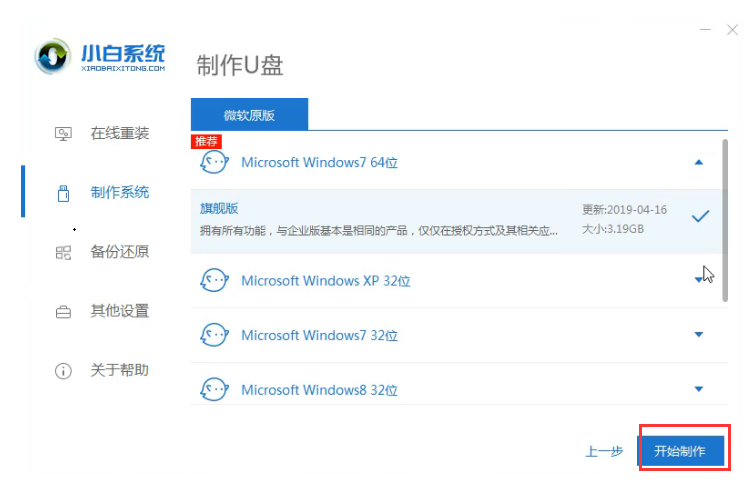Expand the Microsoft Windows8 32位 section
This screenshot has height=484, width=751.
coord(699,389)
